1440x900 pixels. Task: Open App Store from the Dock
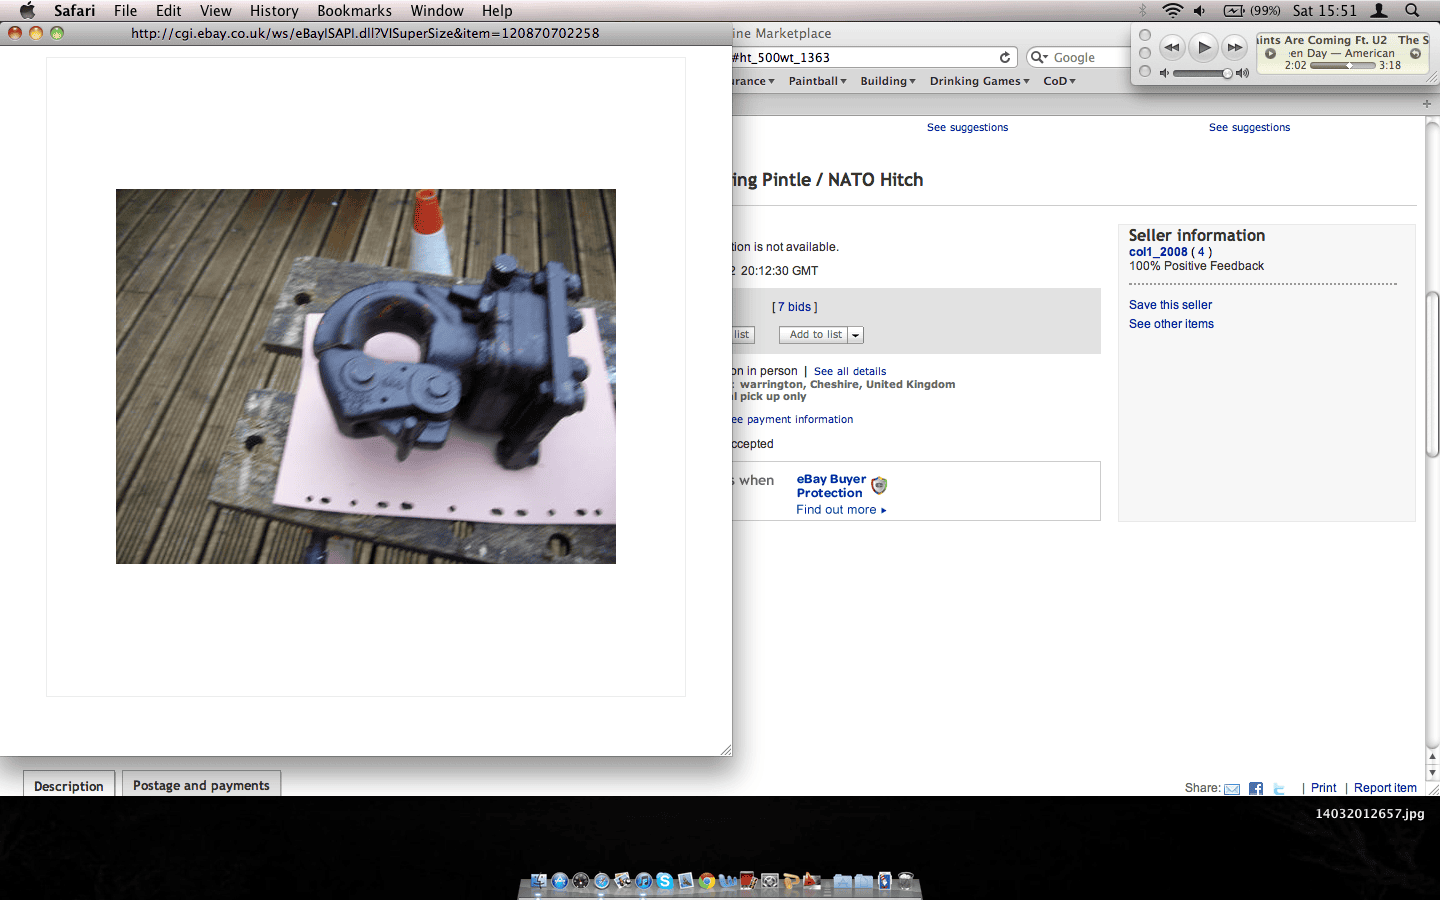click(x=560, y=881)
